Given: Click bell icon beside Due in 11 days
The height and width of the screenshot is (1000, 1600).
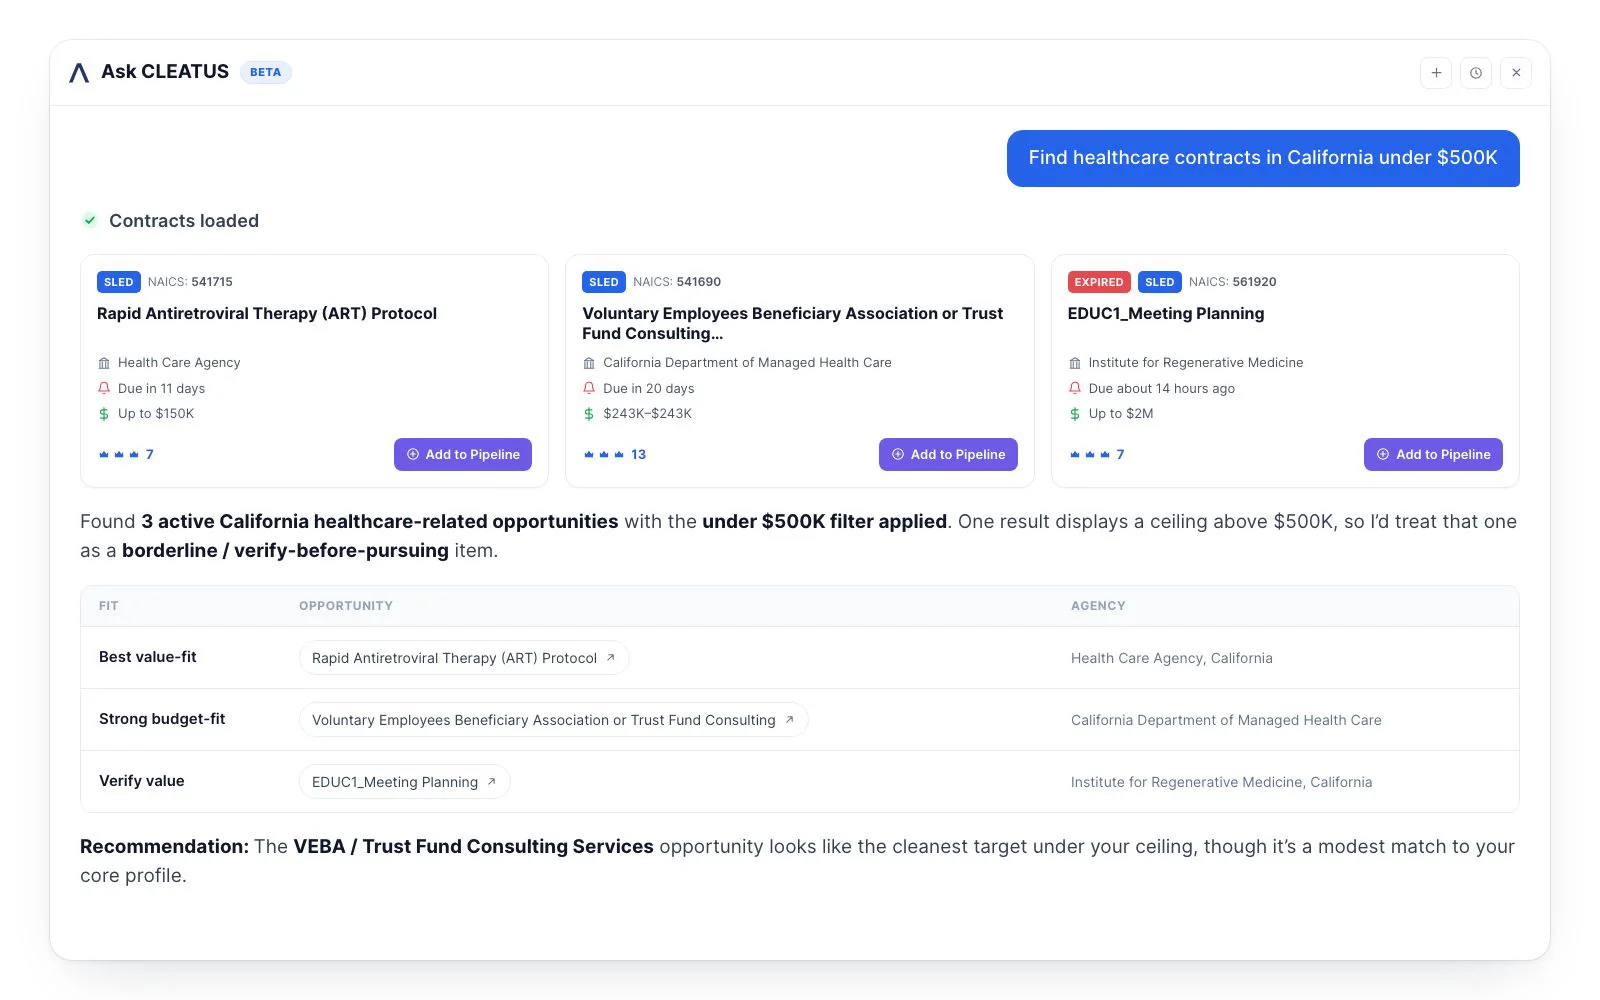Looking at the screenshot, I should pyautogui.click(x=104, y=388).
